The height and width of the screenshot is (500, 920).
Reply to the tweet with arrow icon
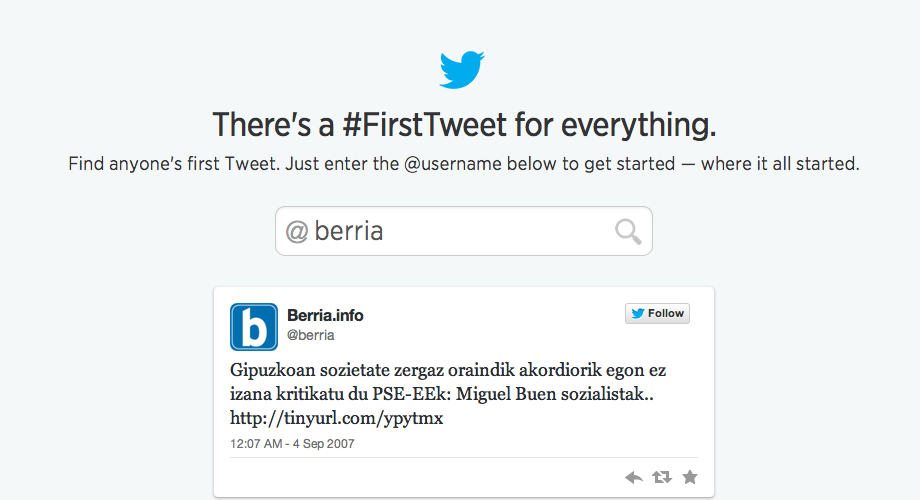coord(634,477)
